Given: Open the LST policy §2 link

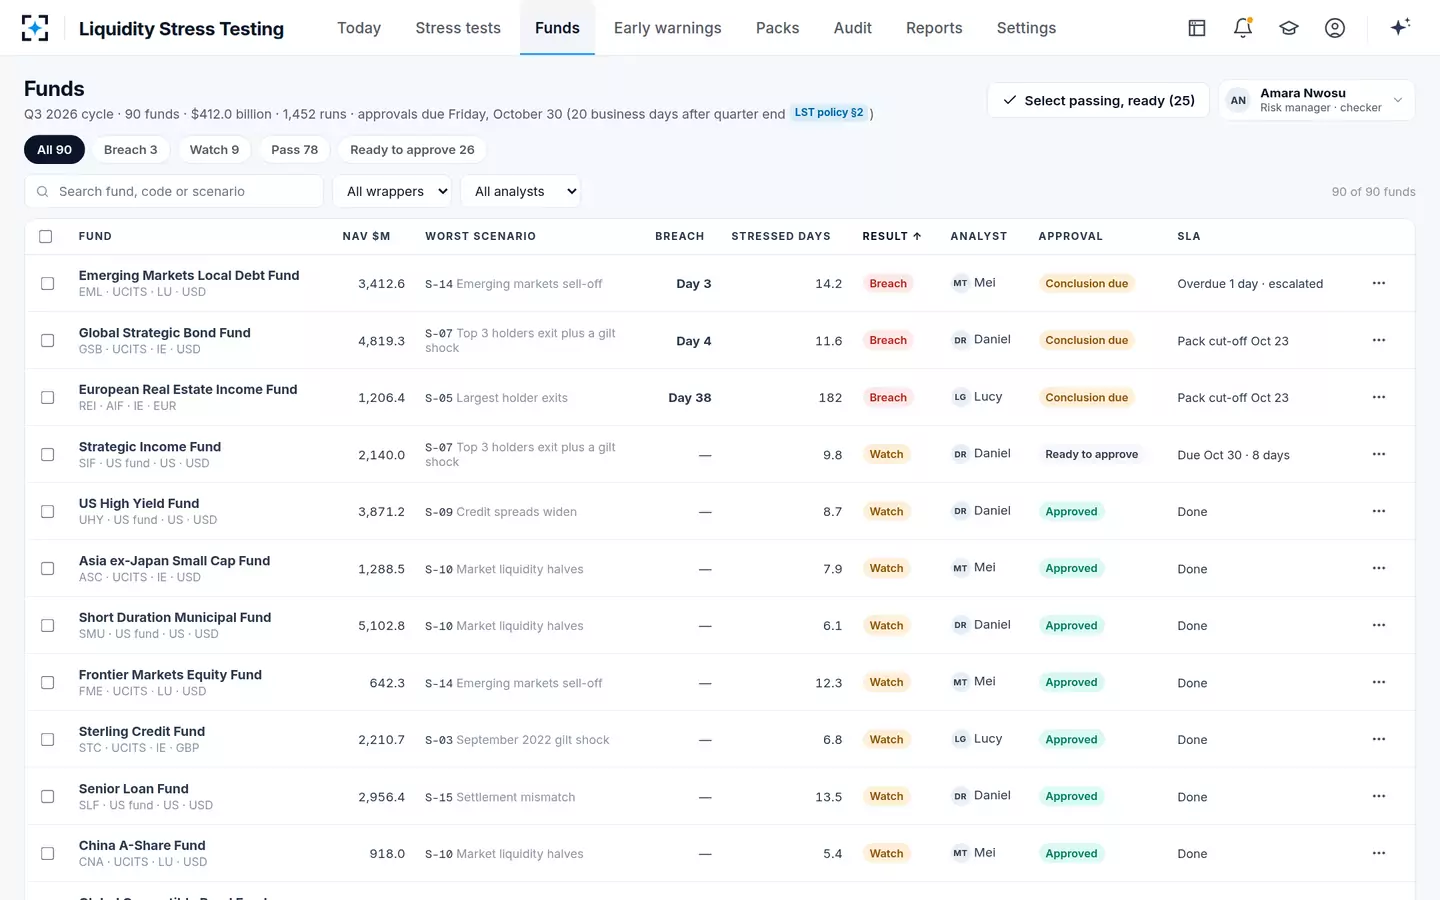Looking at the screenshot, I should click(829, 113).
